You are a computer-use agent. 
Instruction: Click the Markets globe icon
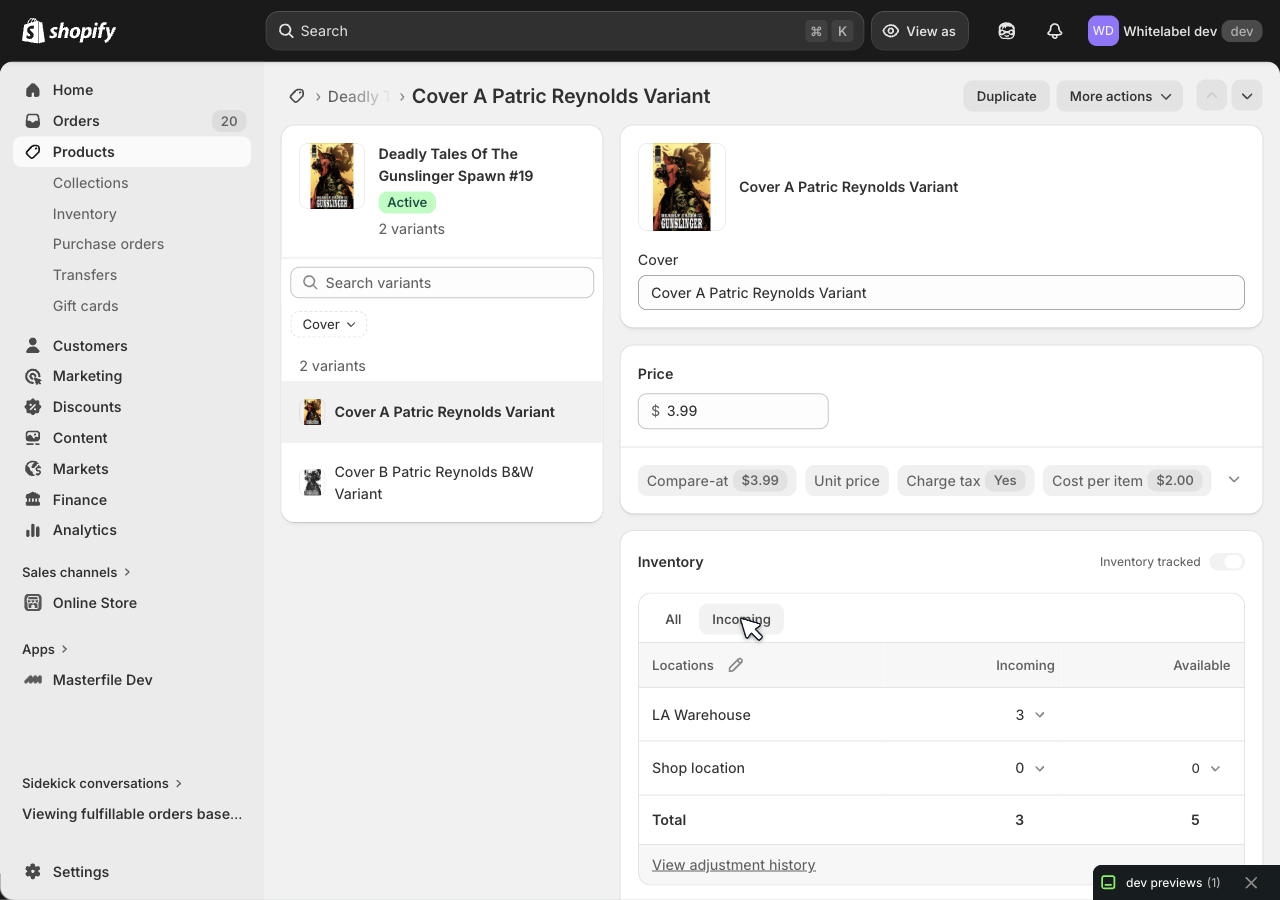(33, 469)
